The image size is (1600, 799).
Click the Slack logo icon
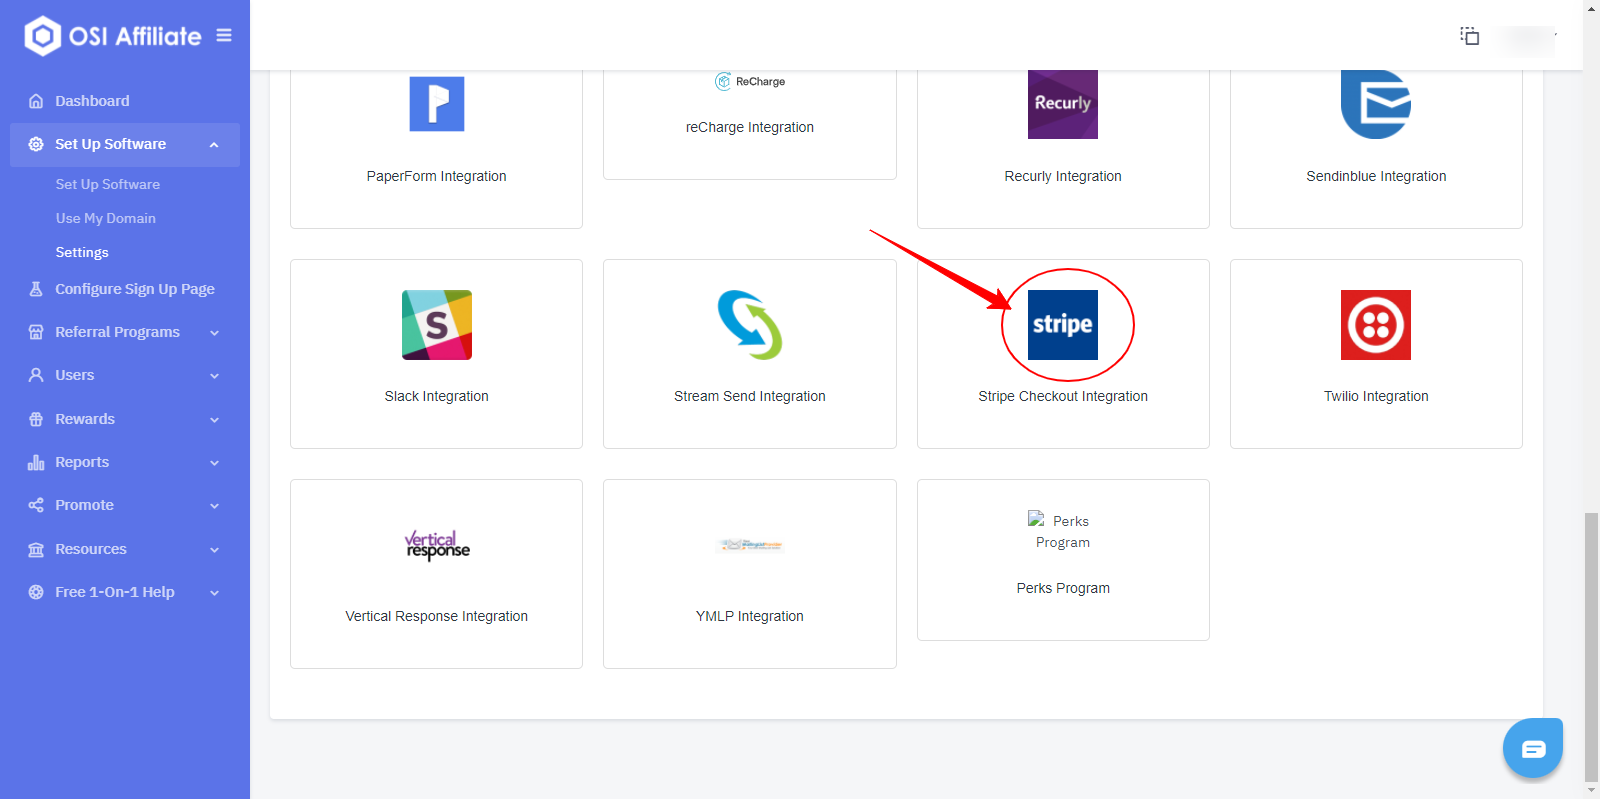(437, 325)
